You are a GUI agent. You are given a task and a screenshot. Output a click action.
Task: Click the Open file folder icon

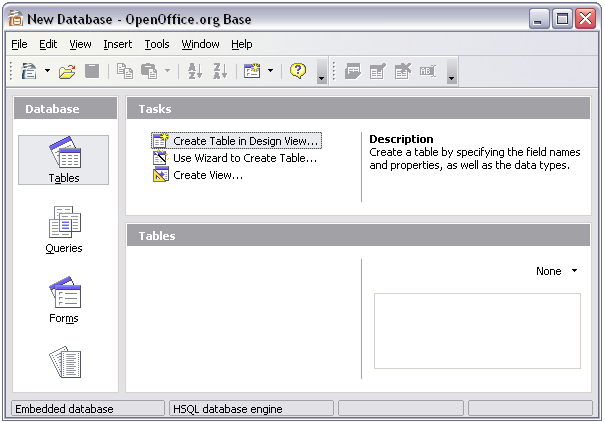point(67,71)
